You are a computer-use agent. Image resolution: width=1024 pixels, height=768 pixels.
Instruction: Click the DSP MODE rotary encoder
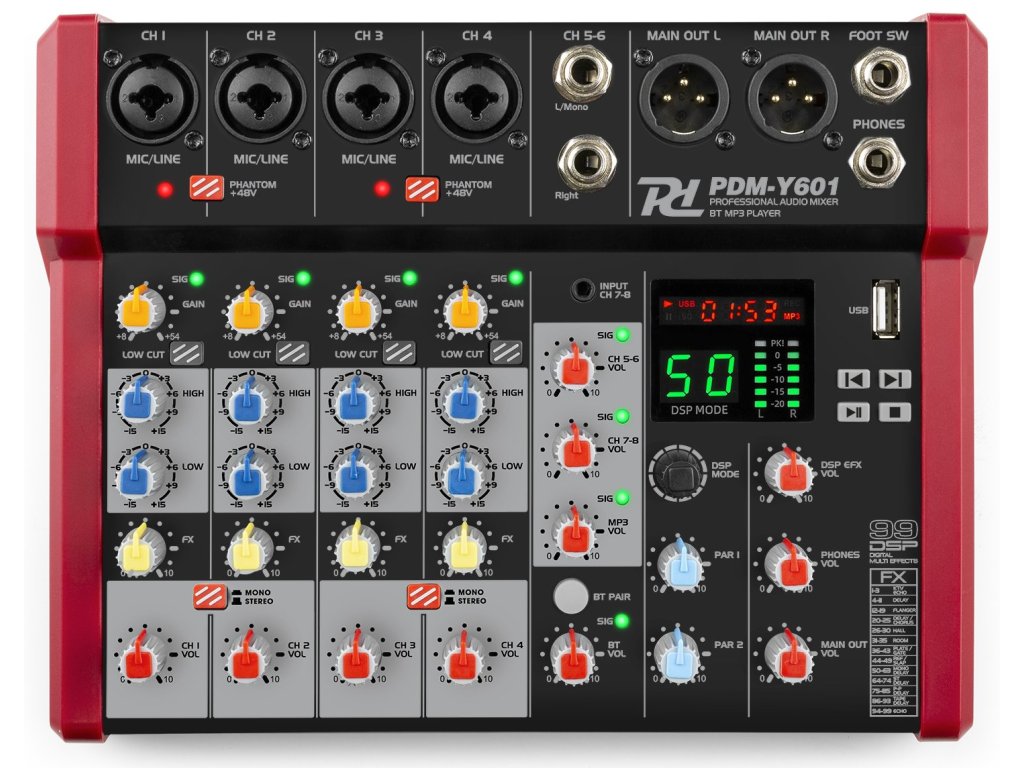pos(679,473)
